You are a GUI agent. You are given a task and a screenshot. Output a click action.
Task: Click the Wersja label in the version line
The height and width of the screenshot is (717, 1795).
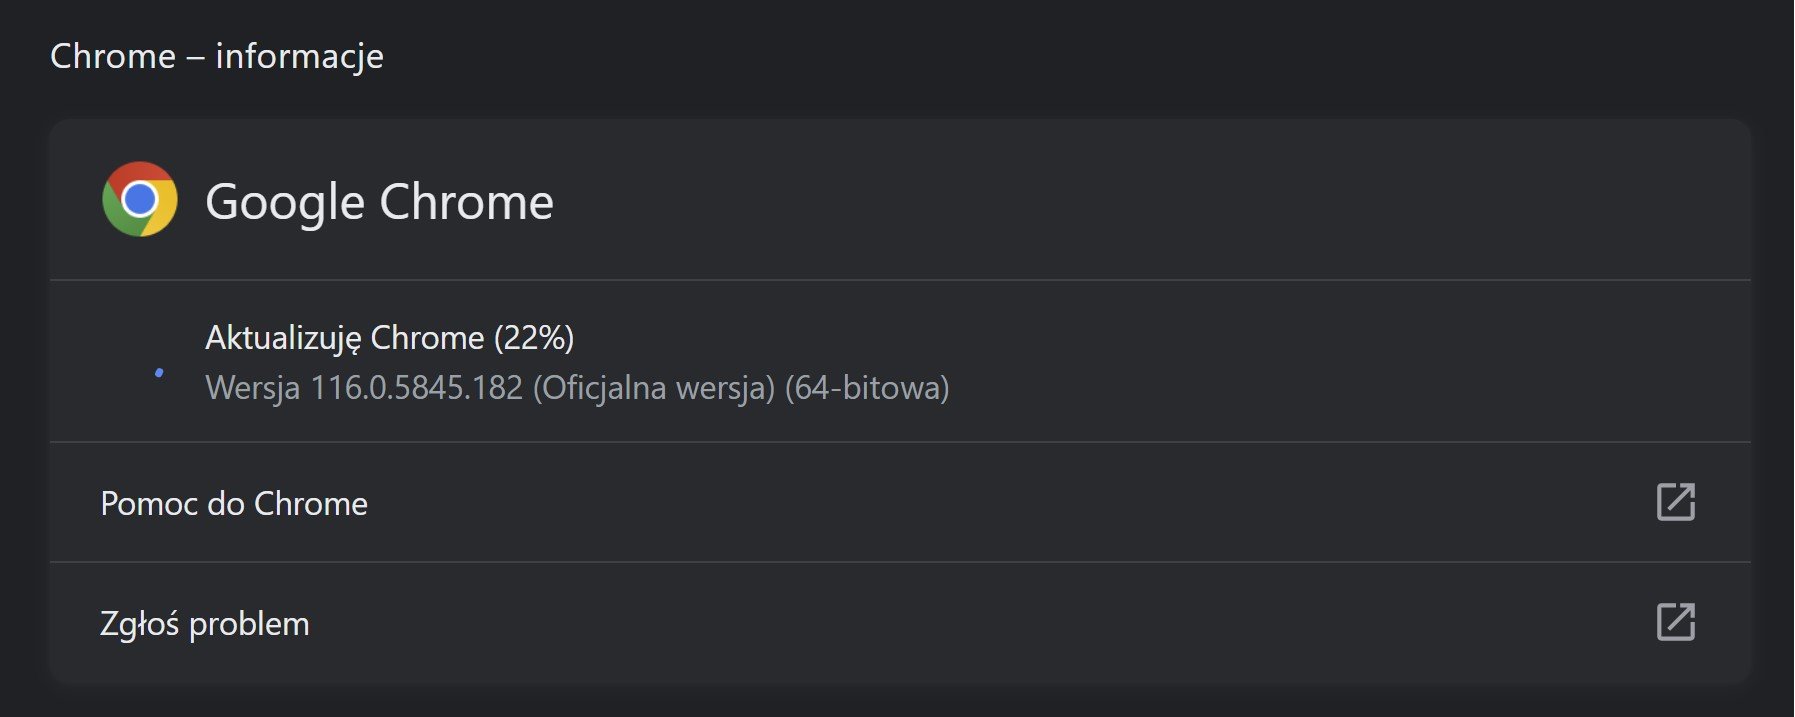pos(253,388)
